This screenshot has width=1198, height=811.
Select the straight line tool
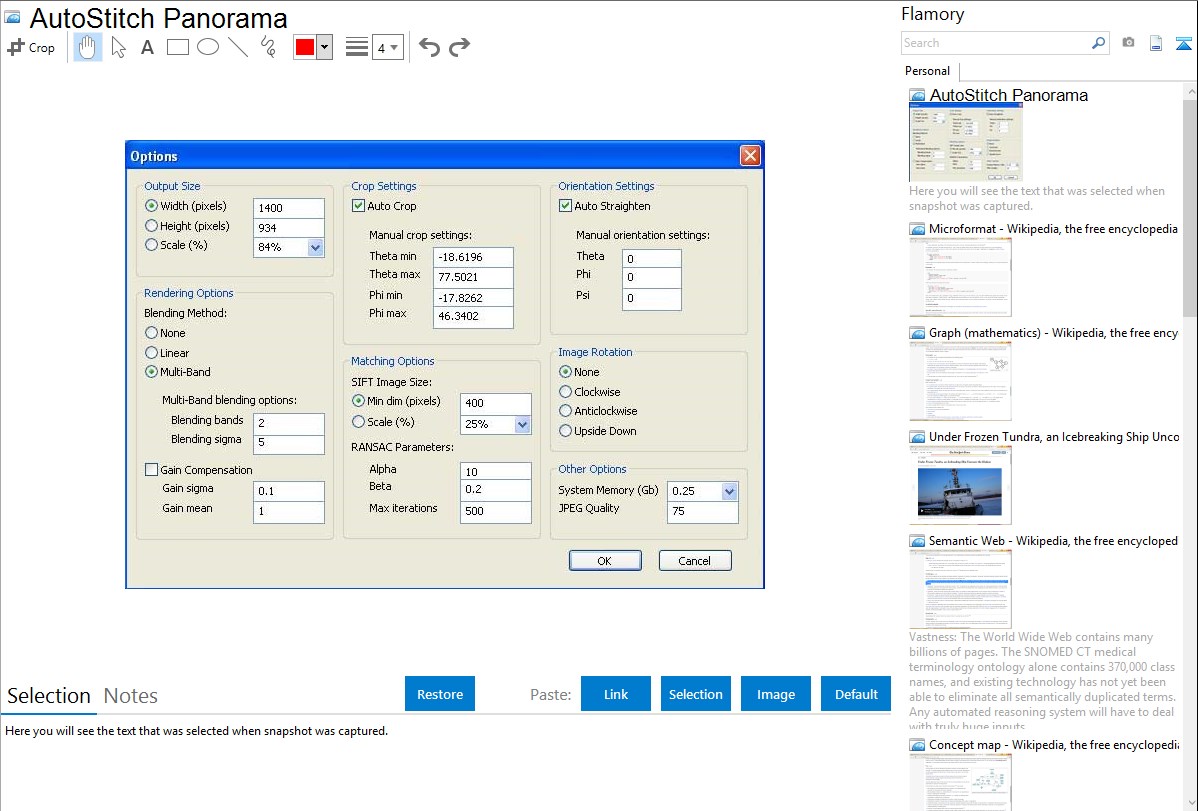tap(238, 47)
